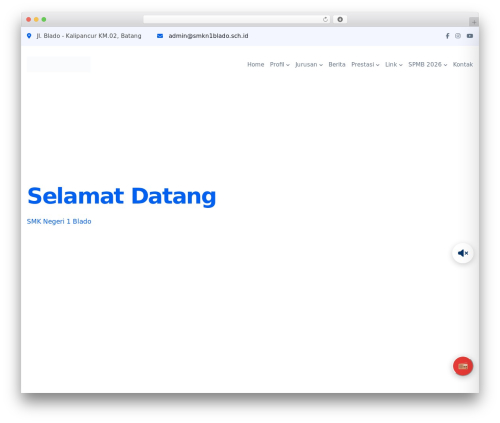The width and height of the screenshot is (500, 423).
Task: Click admin@smkn1blado.sch.id email link
Action: 208,36
